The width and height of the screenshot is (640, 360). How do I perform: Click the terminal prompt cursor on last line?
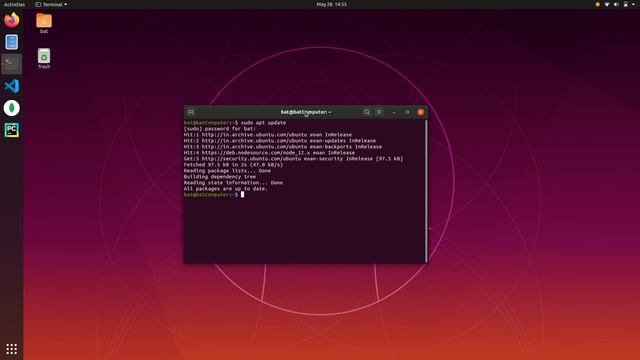point(242,195)
